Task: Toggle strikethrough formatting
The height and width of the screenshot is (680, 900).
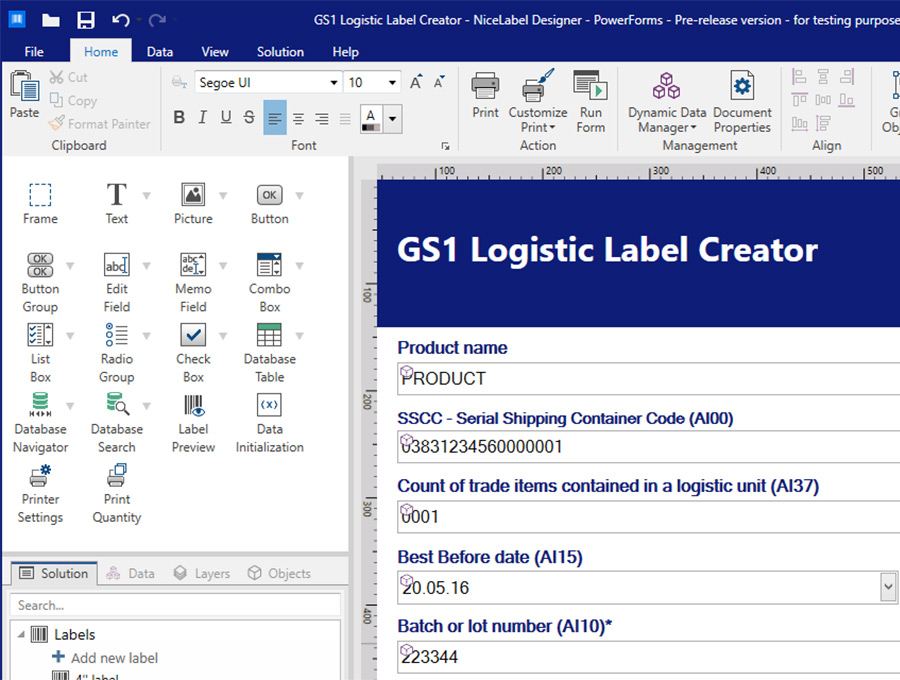Action: [249, 117]
